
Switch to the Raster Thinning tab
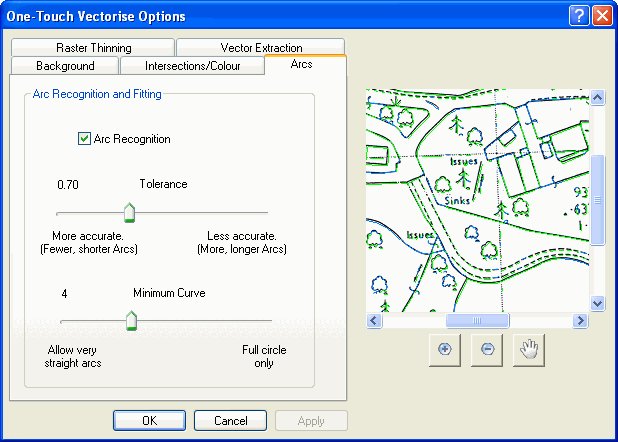point(93,48)
